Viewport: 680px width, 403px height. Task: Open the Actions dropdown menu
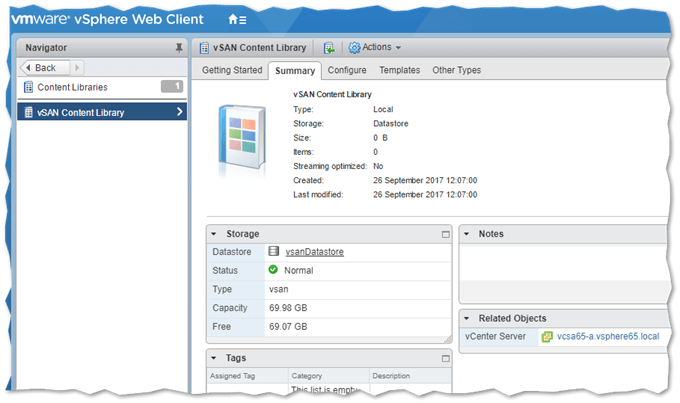tap(375, 47)
